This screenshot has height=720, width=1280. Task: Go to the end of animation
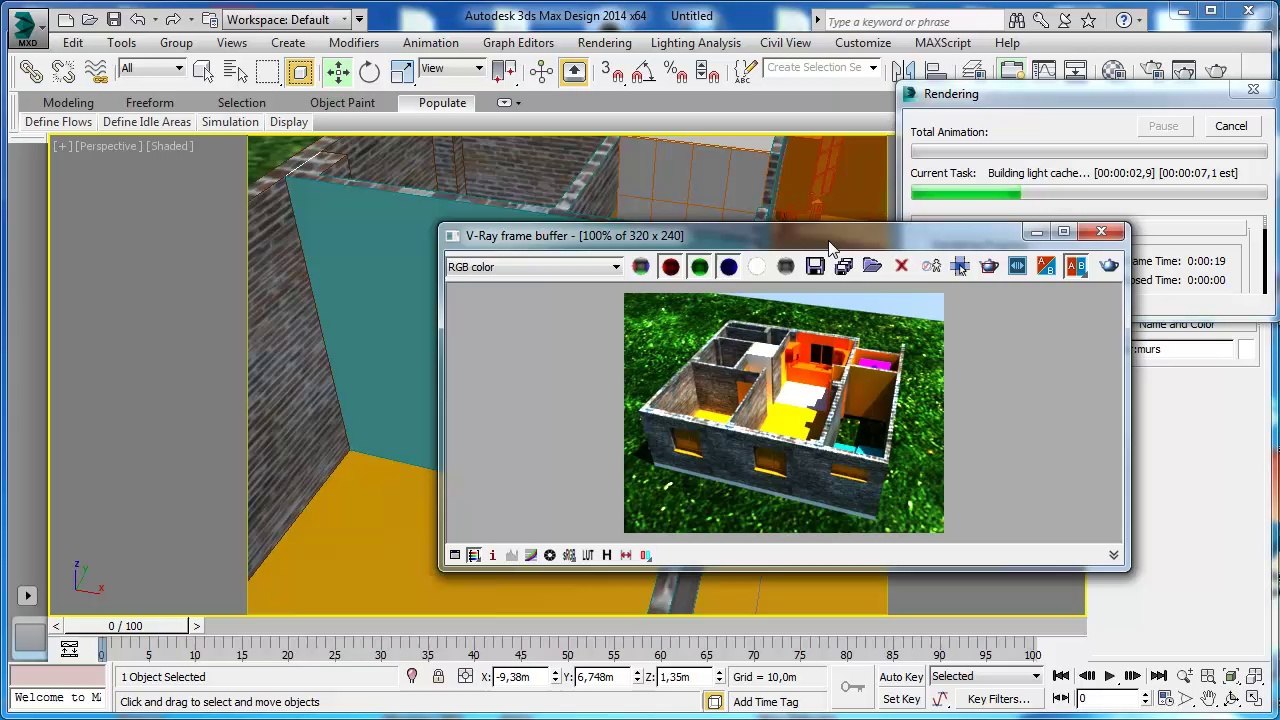(1158, 677)
